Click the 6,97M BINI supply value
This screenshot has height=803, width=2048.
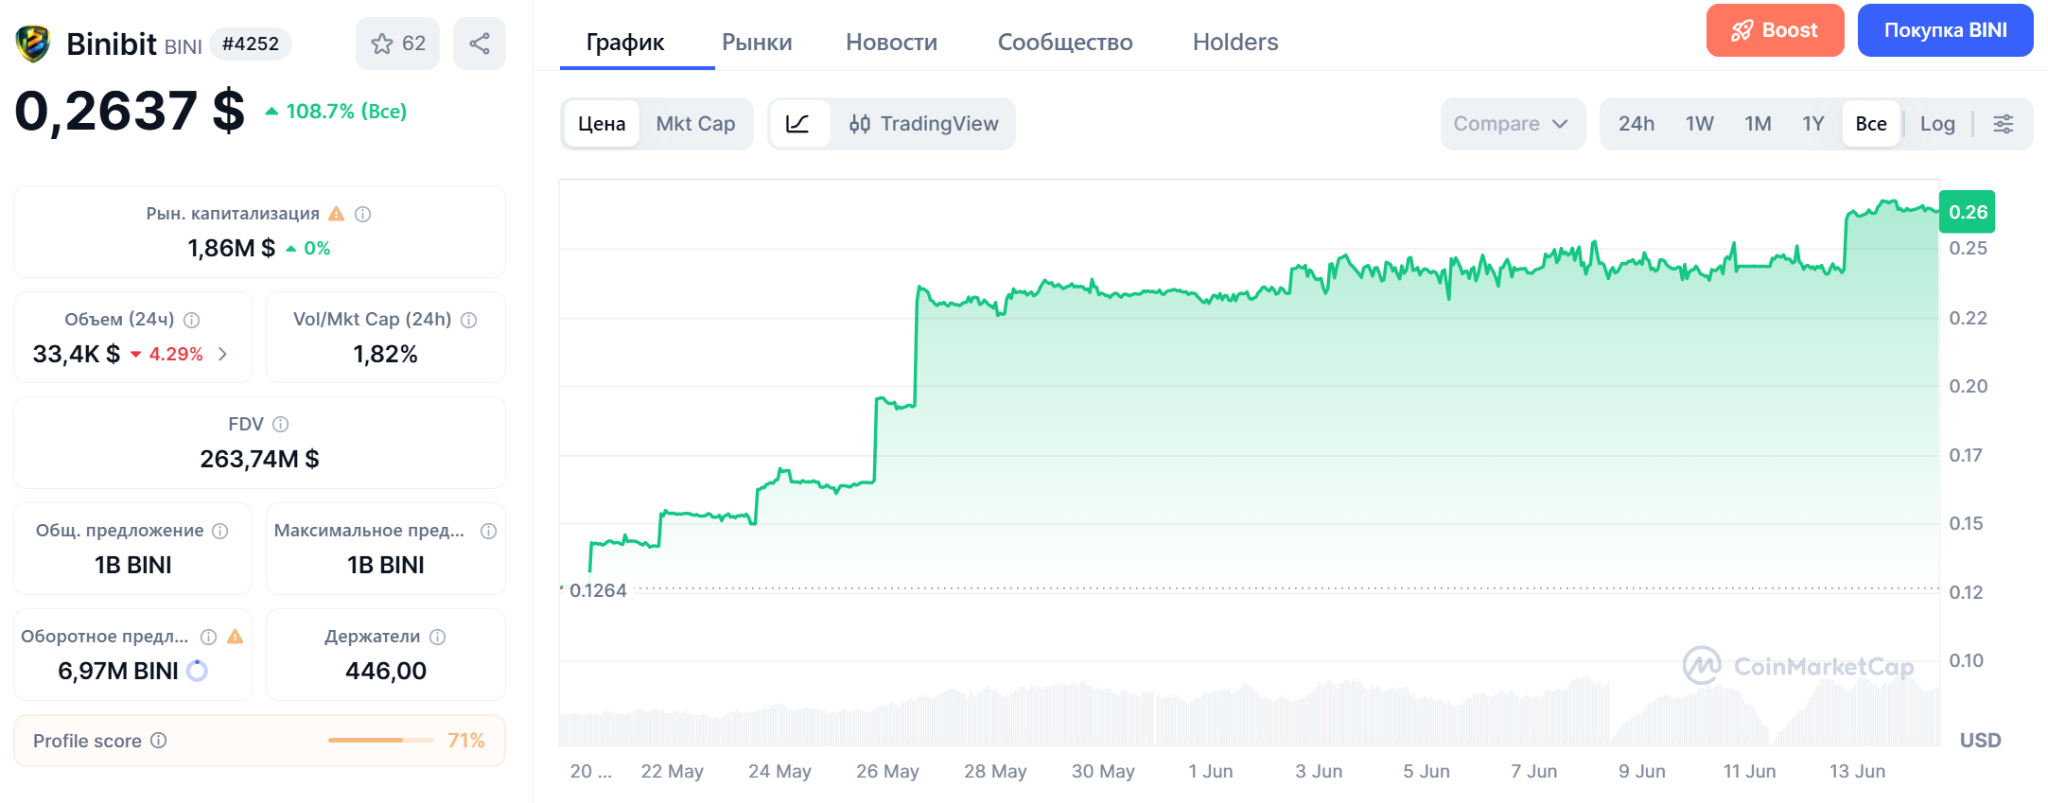(118, 671)
